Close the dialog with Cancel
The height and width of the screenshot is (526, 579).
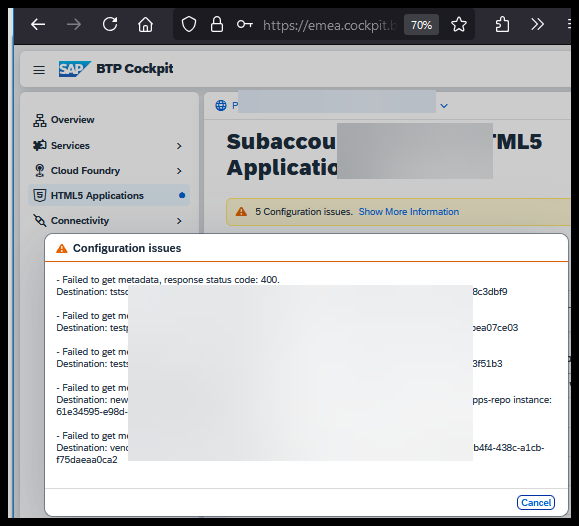click(536, 503)
